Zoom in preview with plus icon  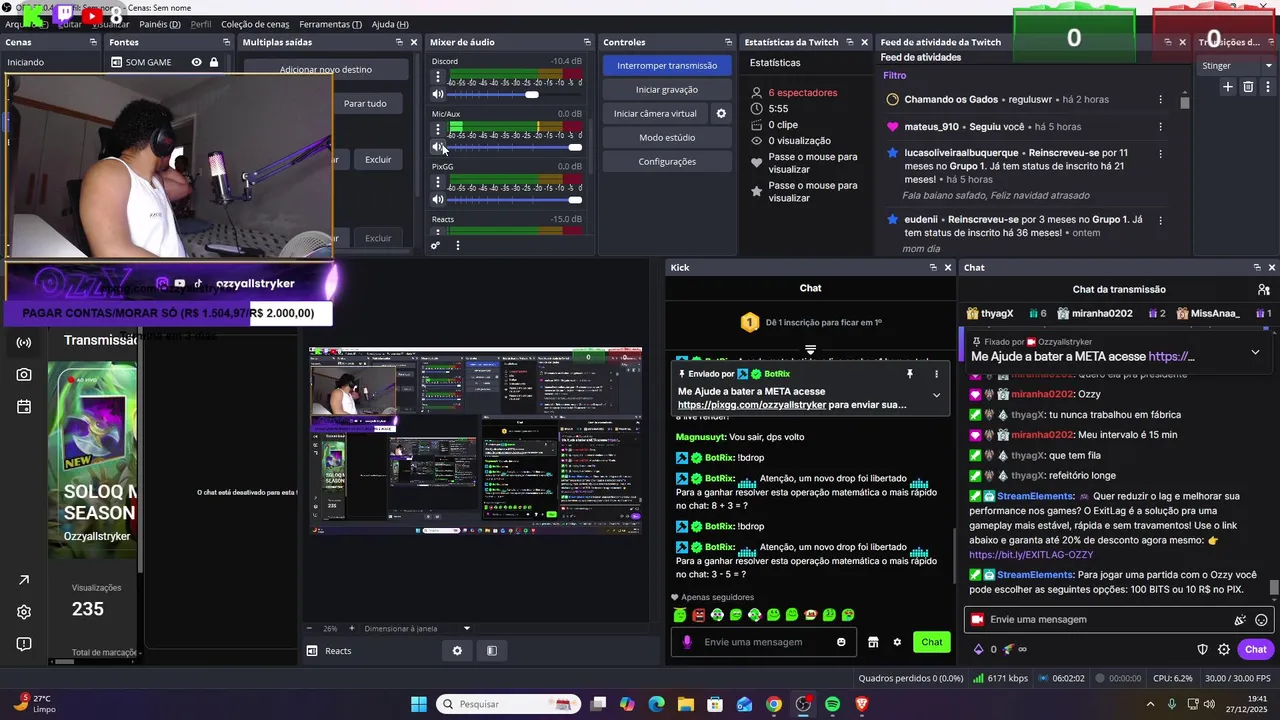coord(351,628)
